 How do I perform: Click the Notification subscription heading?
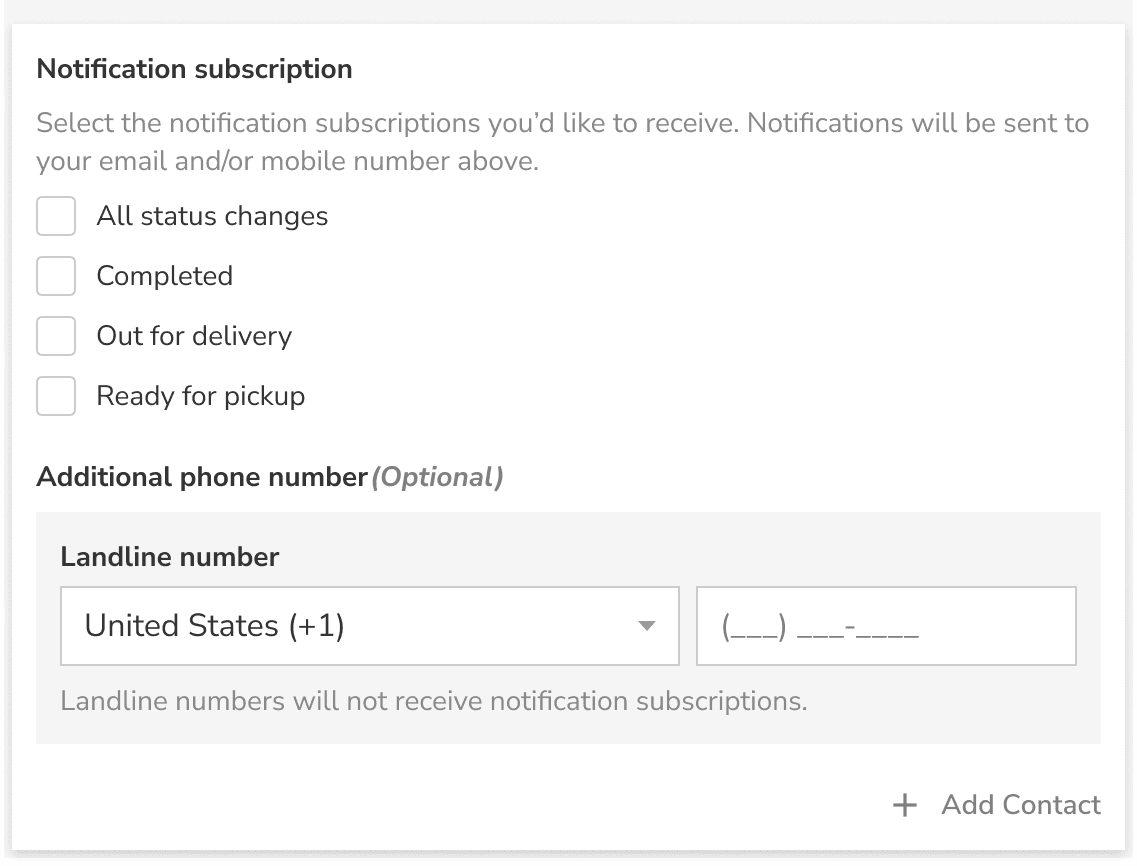coord(194,69)
